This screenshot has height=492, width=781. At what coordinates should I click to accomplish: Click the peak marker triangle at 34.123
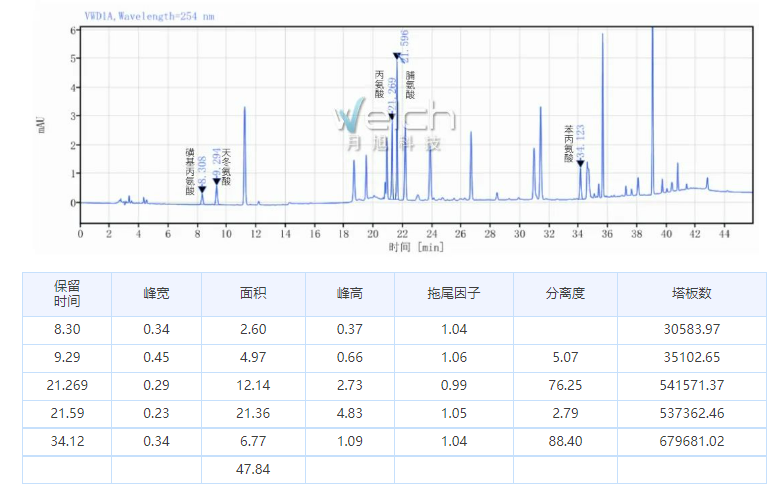(x=580, y=163)
